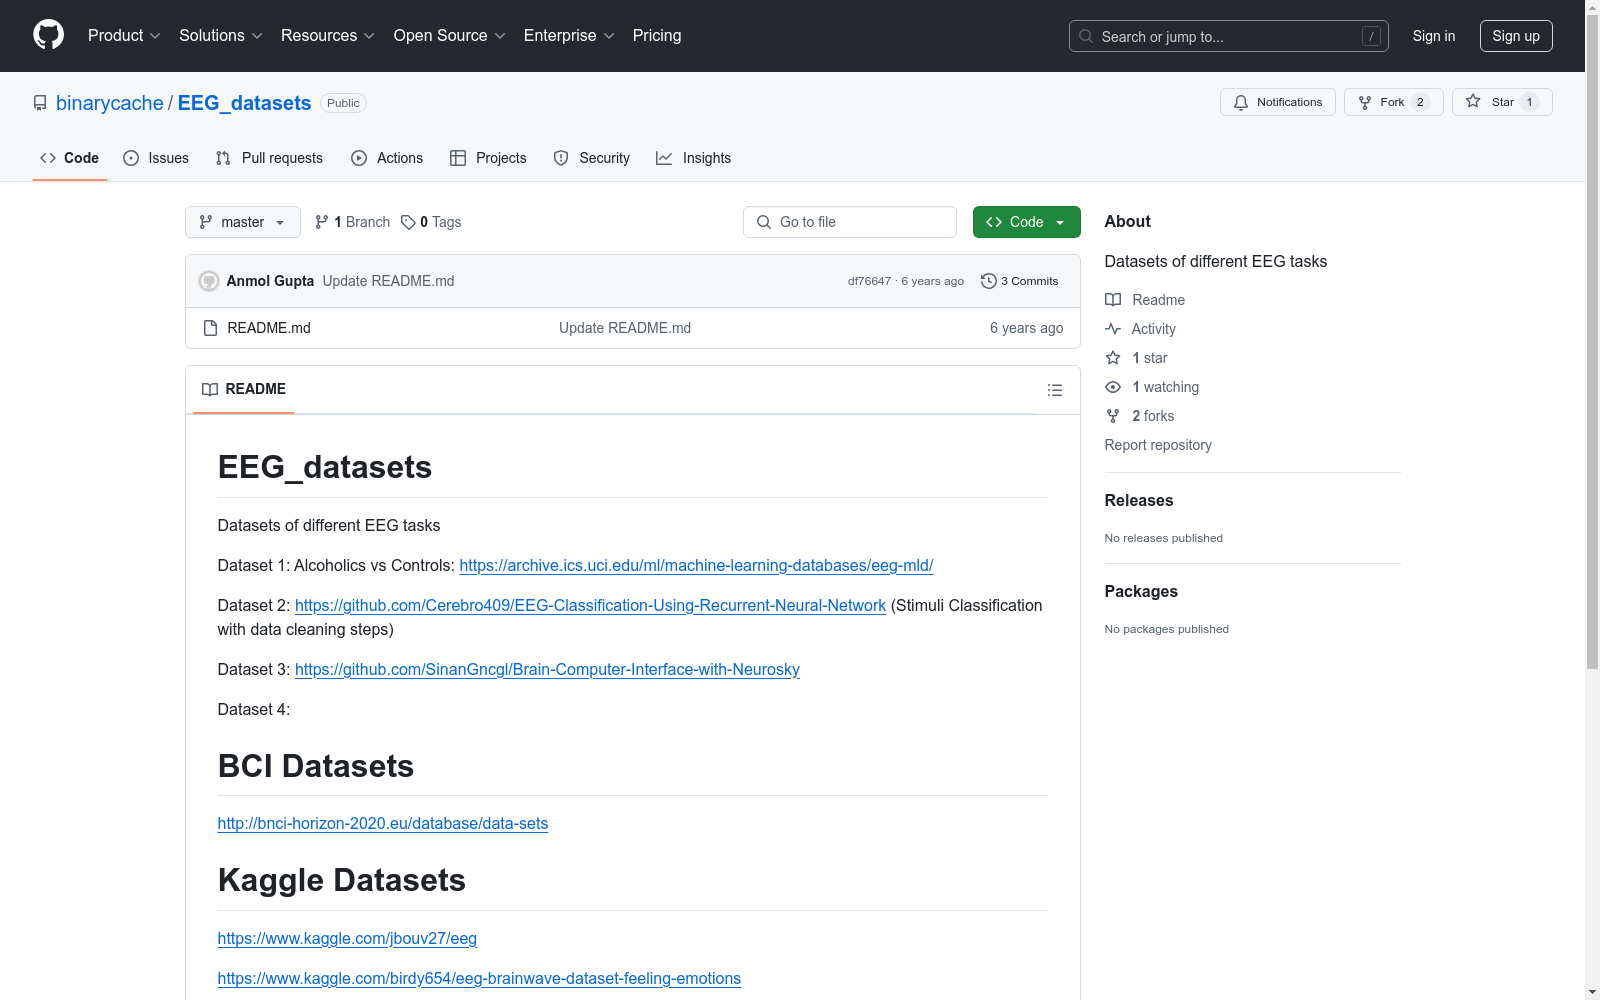1600x1000 pixels.
Task: Open the bnci-horizon-2020 data-sets link
Action: (383, 823)
